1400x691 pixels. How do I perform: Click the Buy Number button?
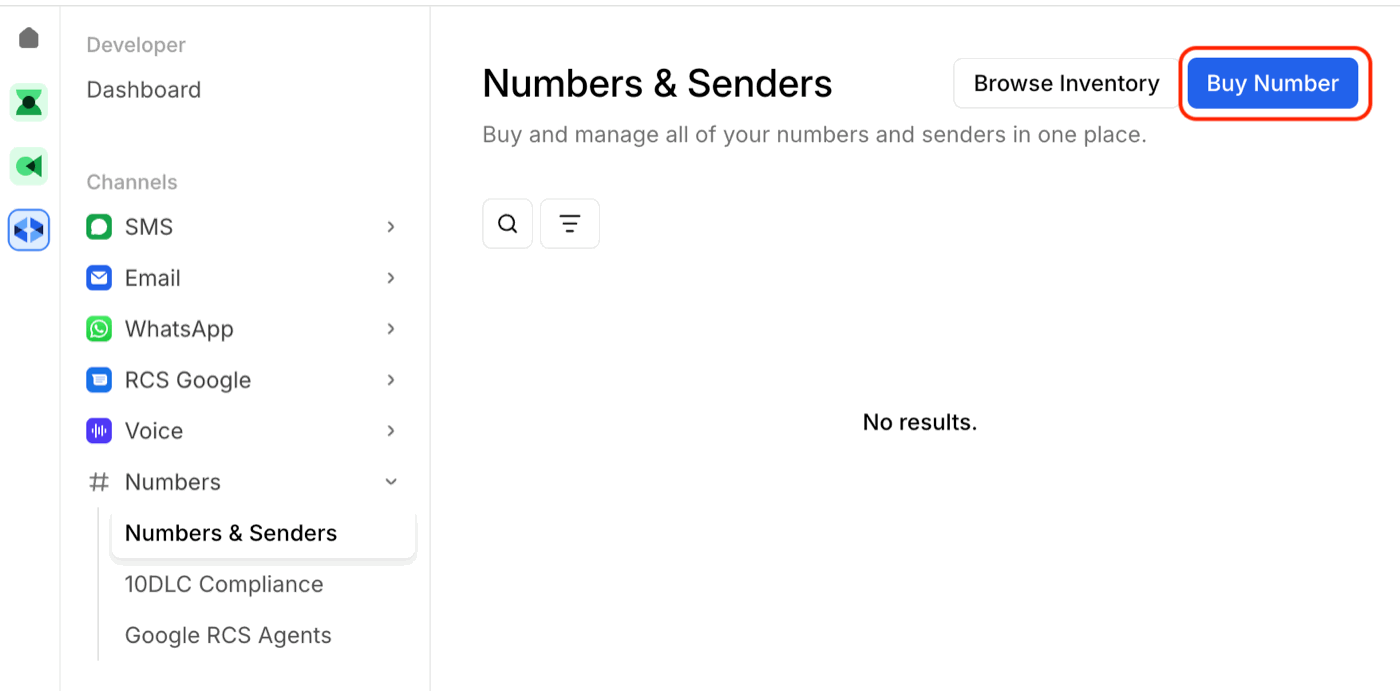1272,84
